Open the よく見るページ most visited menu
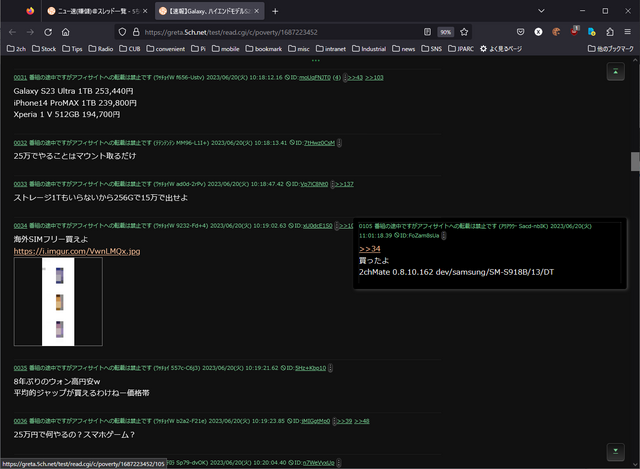This screenshot has height=469, width=640. point(501,49)
